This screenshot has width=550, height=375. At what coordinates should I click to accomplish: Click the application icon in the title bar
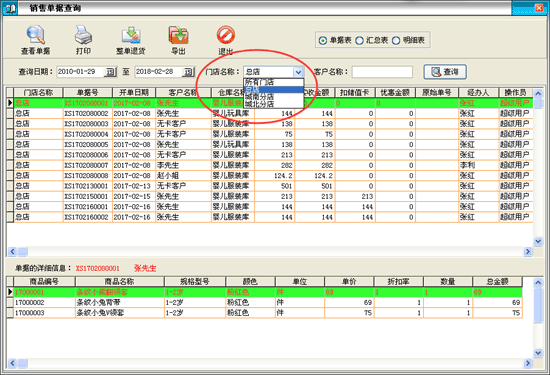pyautogui.click(x=10, y=8)
